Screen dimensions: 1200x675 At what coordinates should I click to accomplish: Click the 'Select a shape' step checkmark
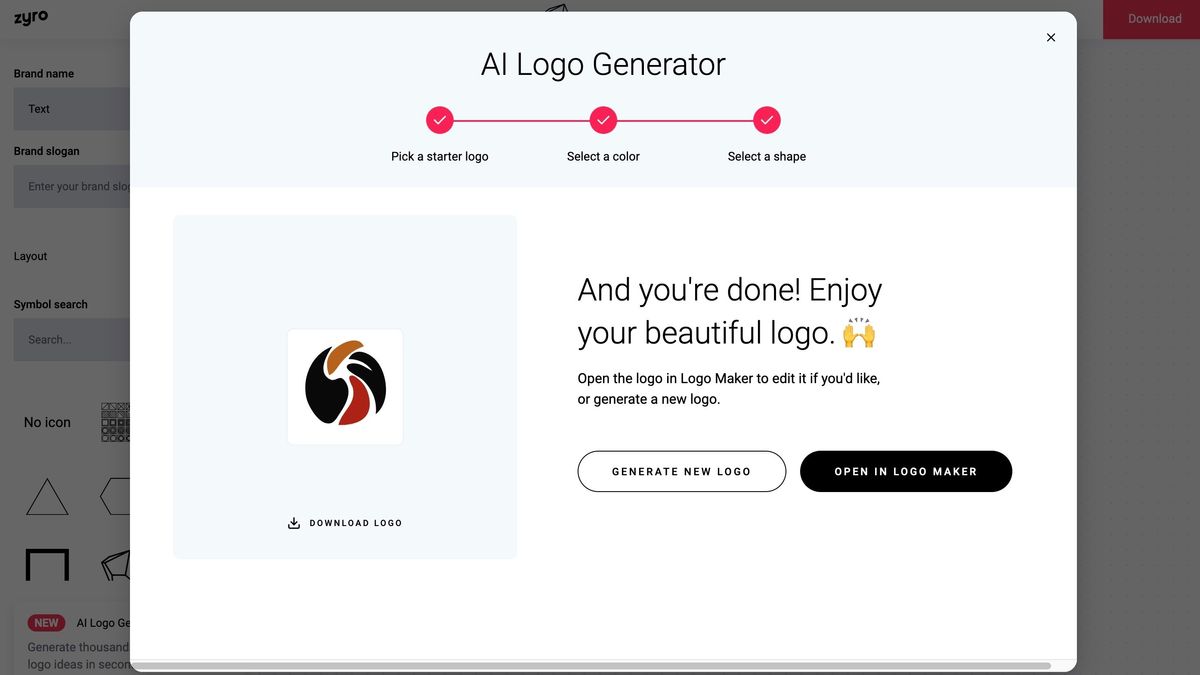766,119
